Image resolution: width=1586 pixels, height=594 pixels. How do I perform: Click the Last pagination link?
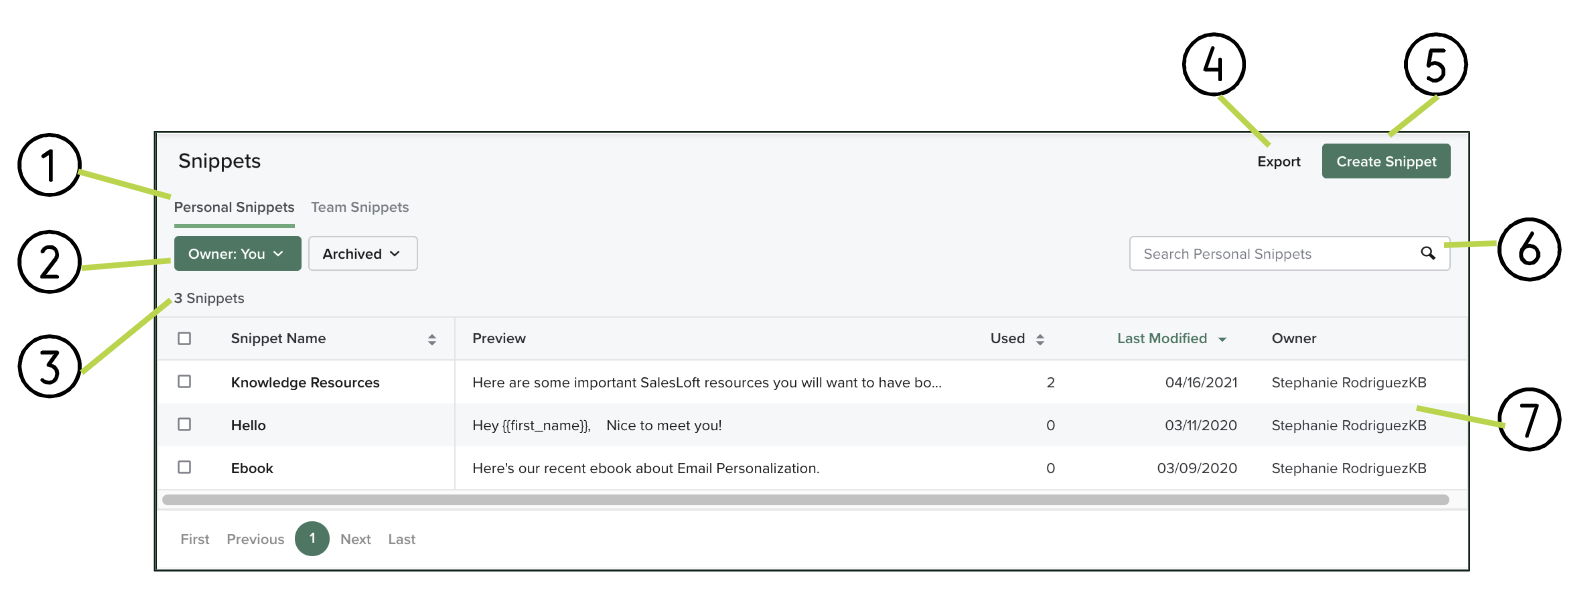[x=401, y=539]
